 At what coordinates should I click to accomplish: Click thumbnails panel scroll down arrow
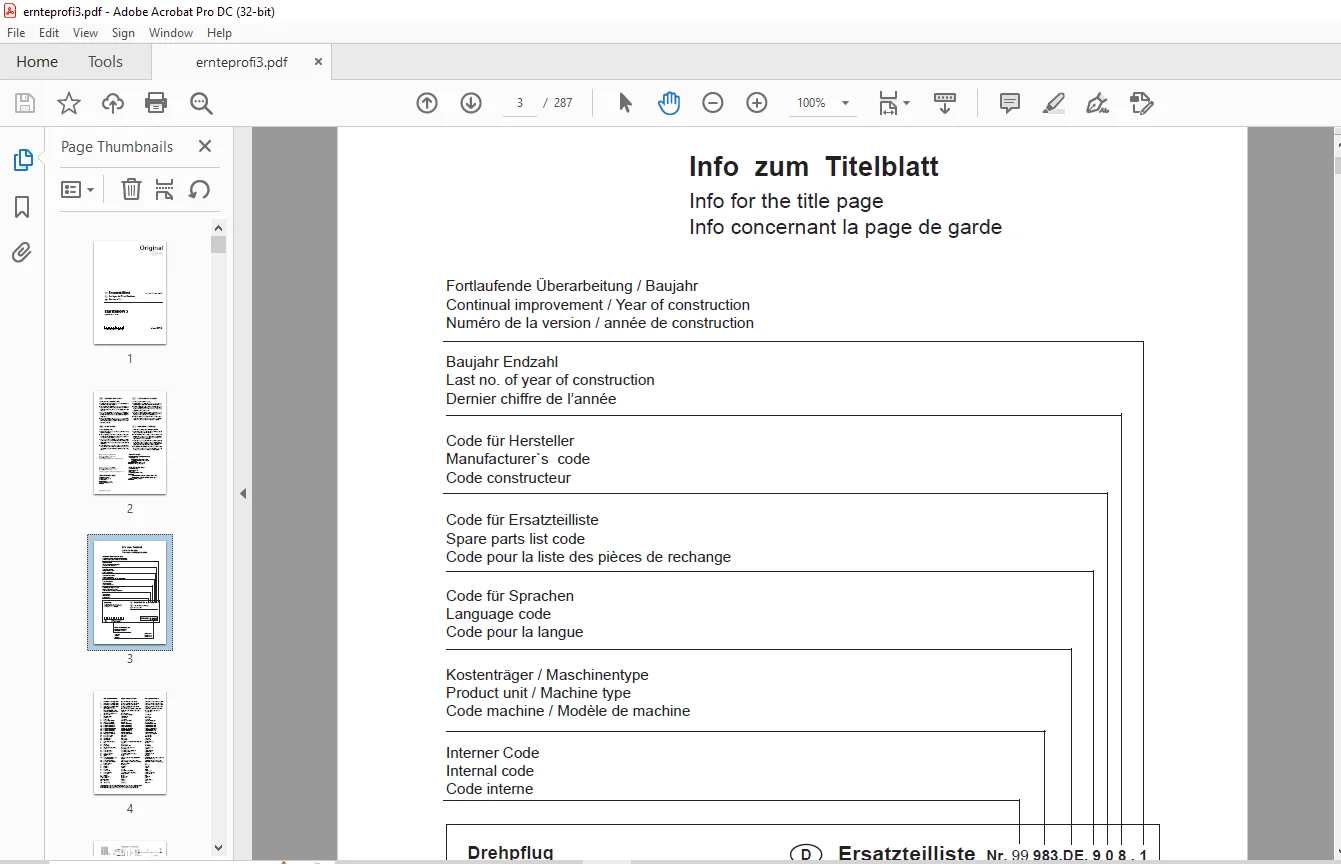[x=218, y=848]
